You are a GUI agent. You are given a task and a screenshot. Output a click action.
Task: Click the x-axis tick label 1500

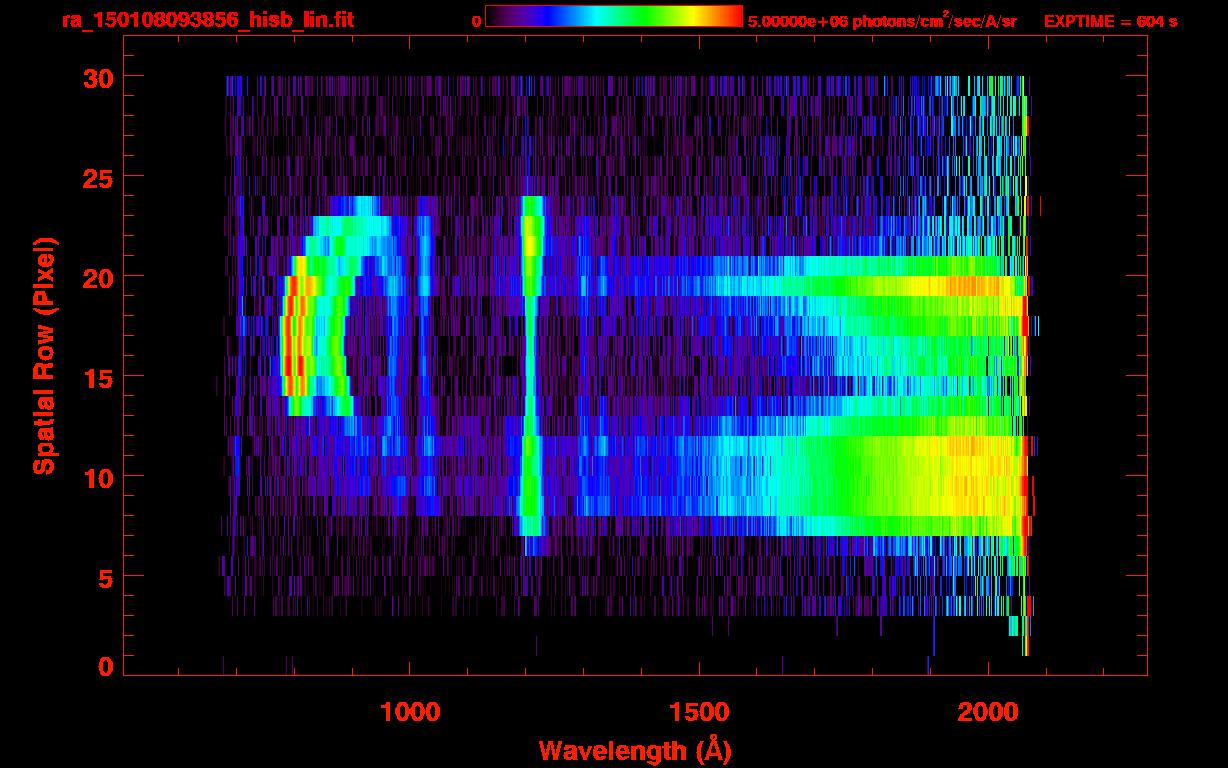tap(699, 712)
